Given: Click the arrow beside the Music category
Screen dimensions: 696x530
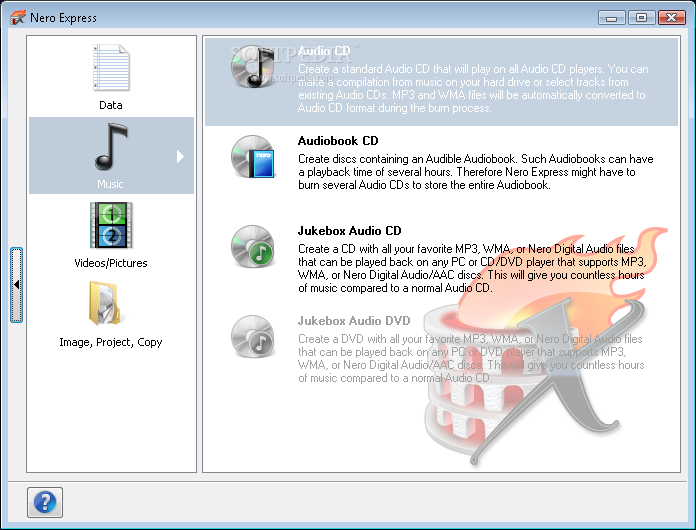Looking at the screenshot, I should pyautogui.click(x=180, y=156).
